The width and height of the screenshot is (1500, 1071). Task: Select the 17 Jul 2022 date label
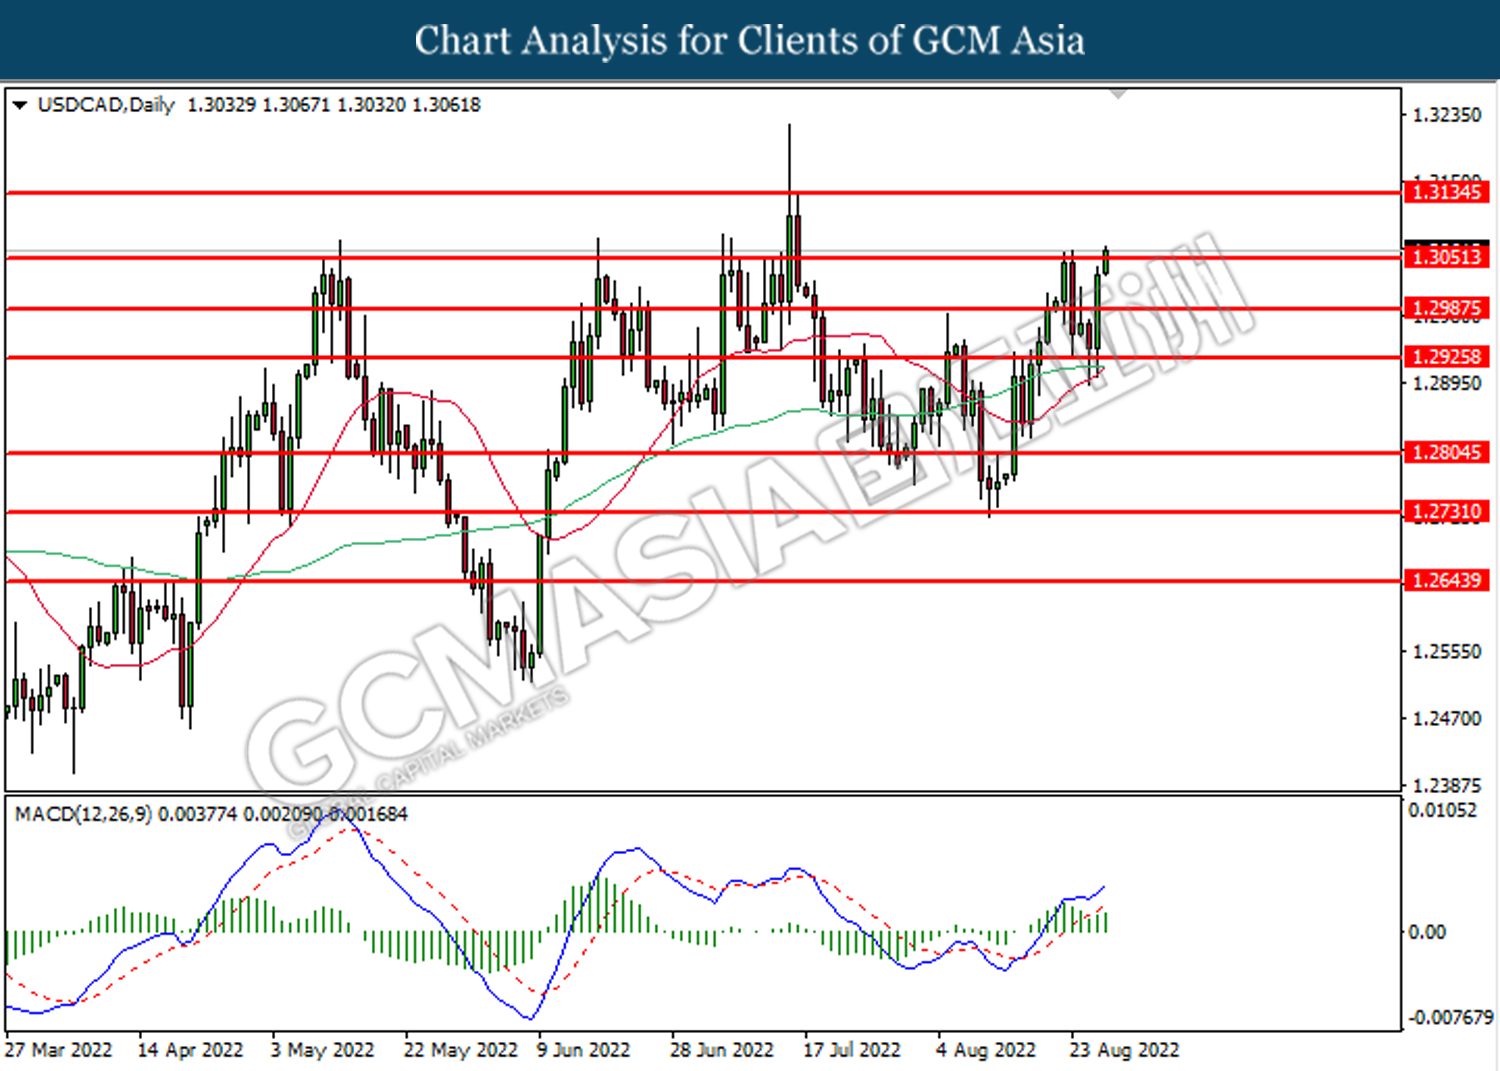[x=852, y=1050]
